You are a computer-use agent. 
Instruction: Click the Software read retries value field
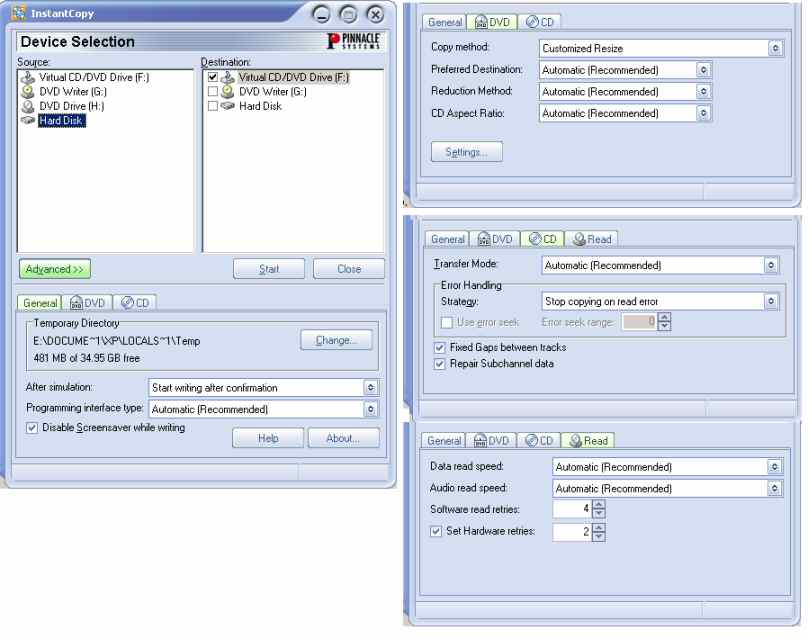(x=573, y=509)
